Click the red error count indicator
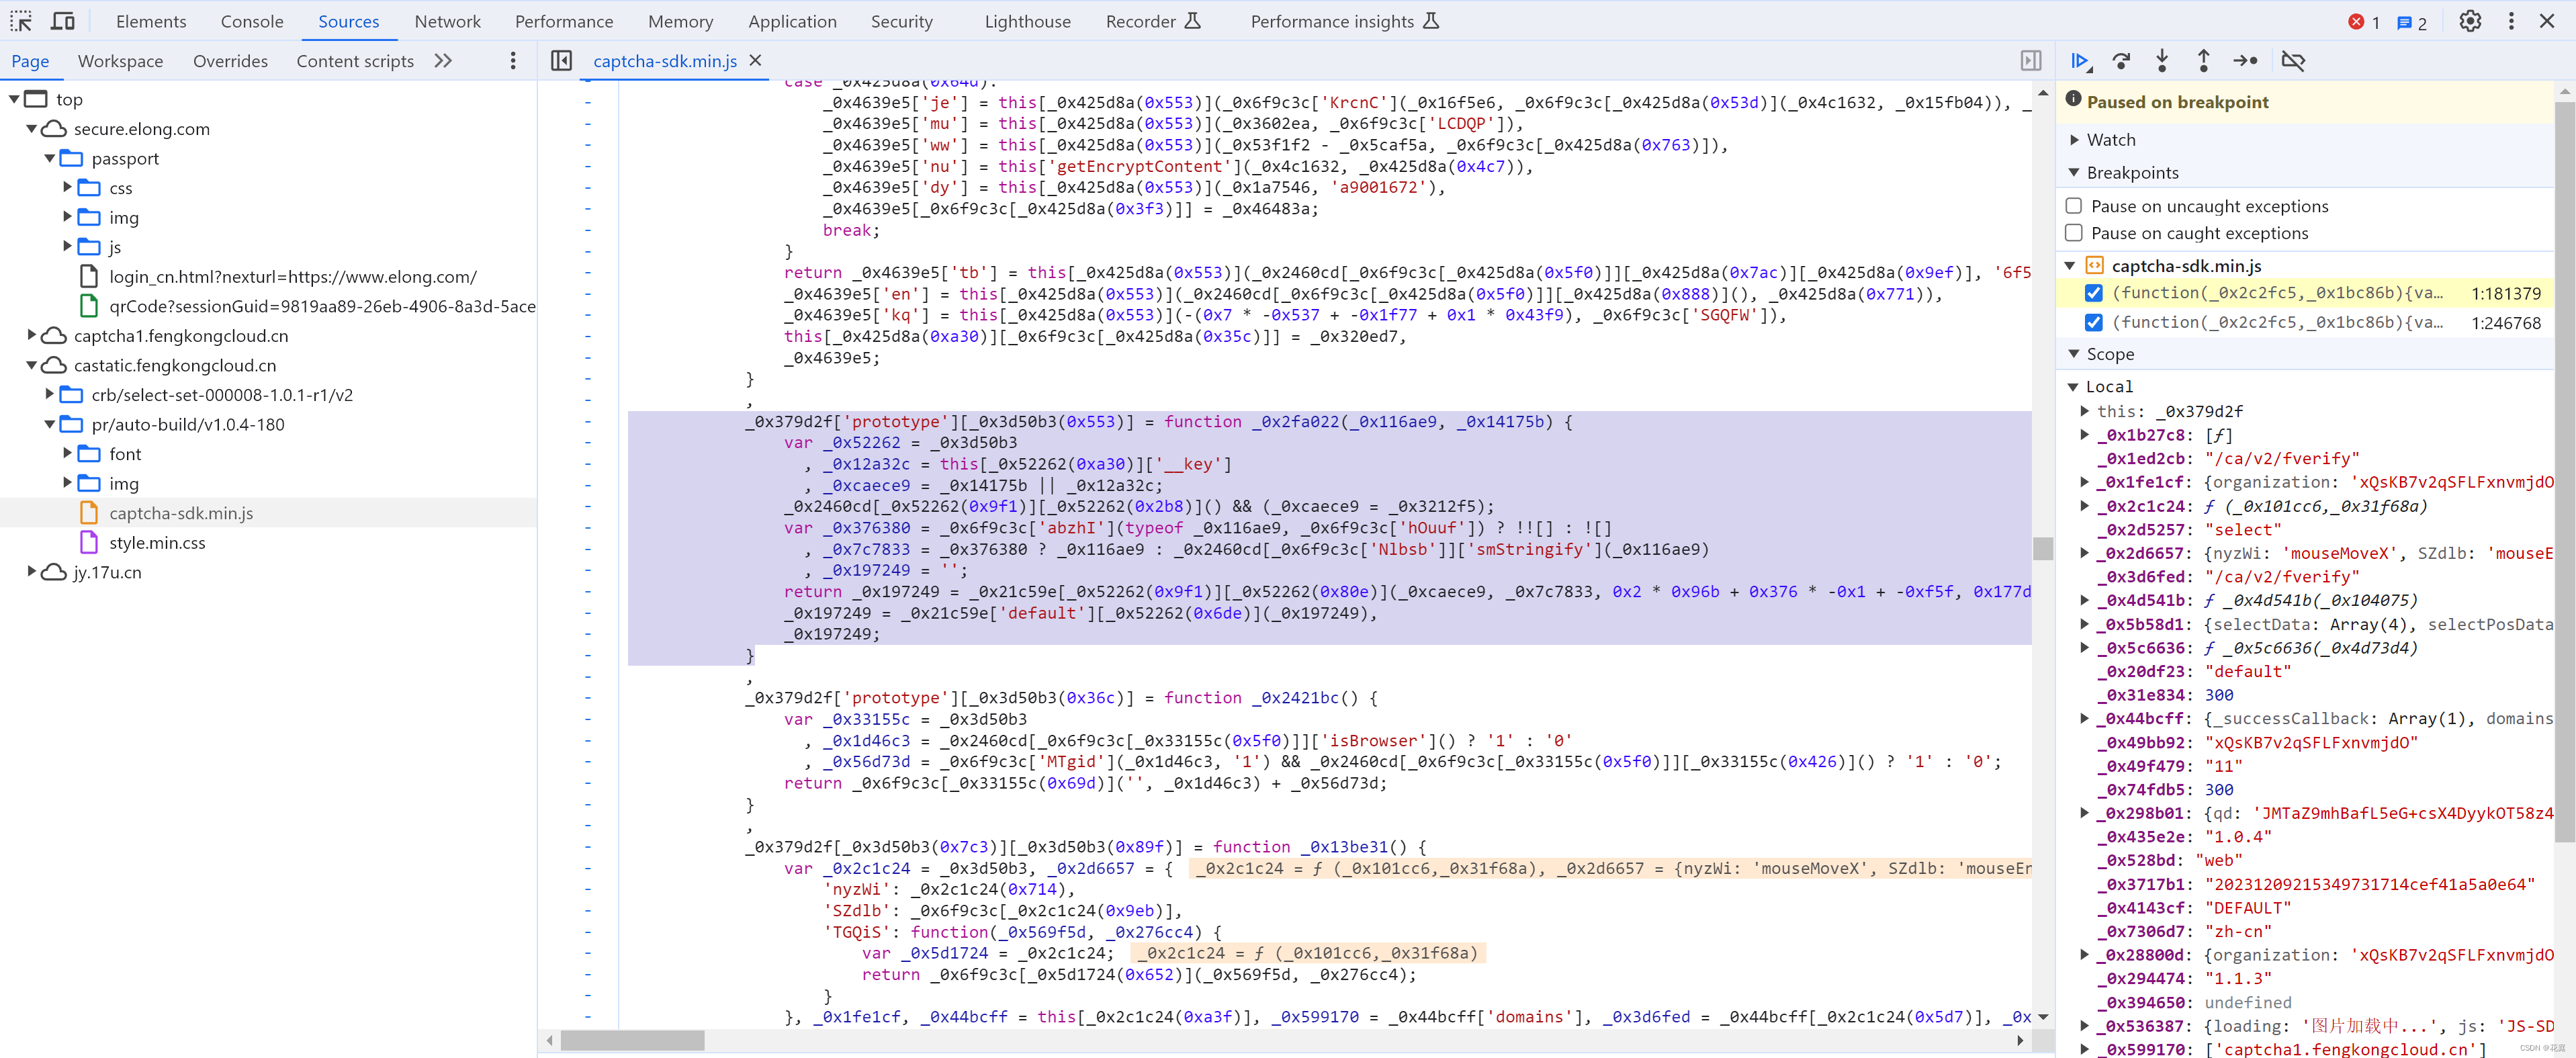Viewport: 2576px width, 1058px height. click(2364, 22)
